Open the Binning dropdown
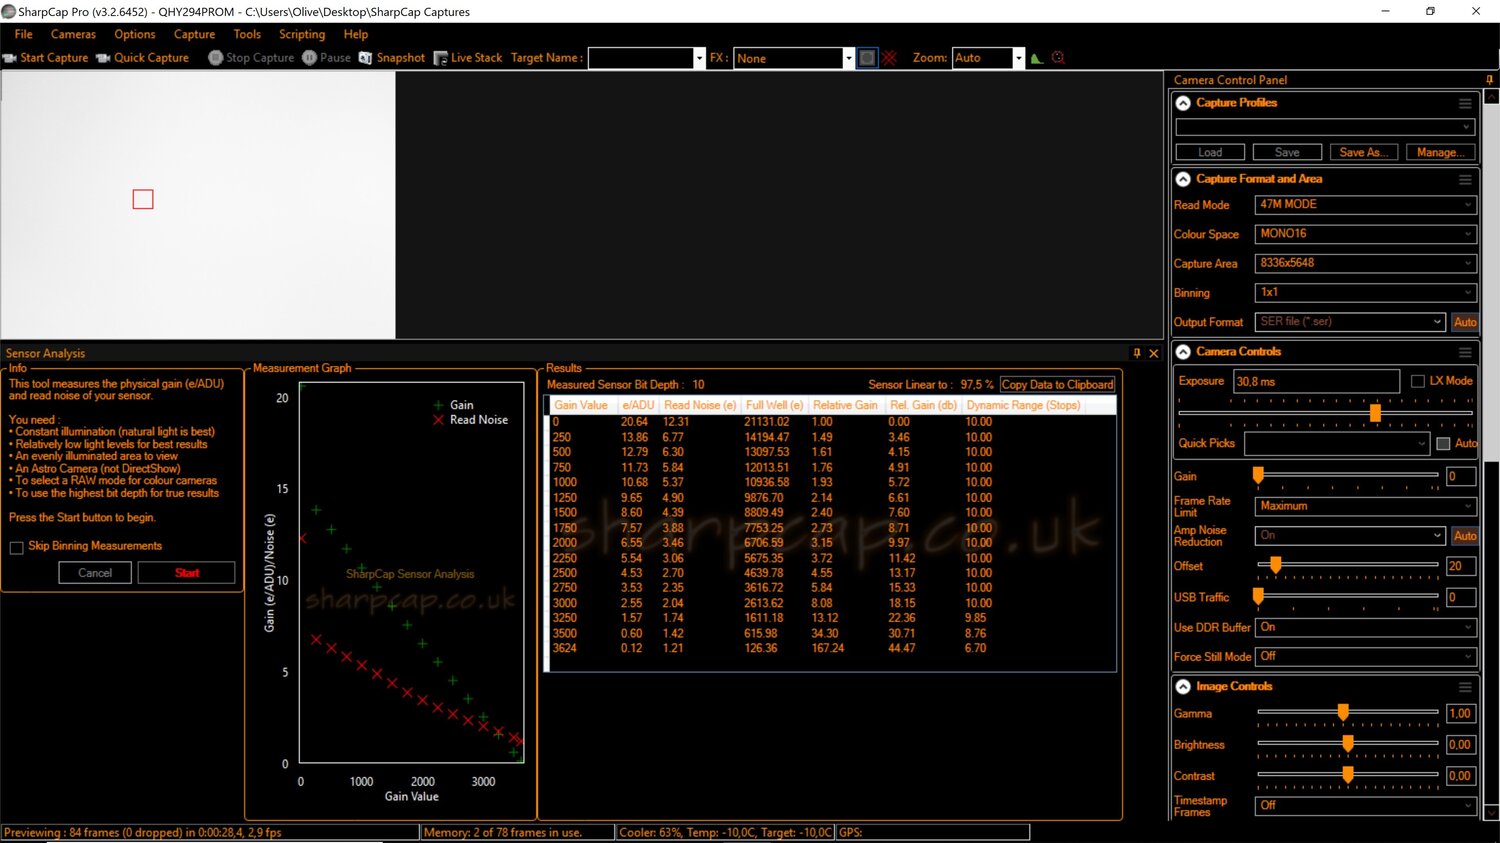 pyautogui.click(x=1365, y=293)
